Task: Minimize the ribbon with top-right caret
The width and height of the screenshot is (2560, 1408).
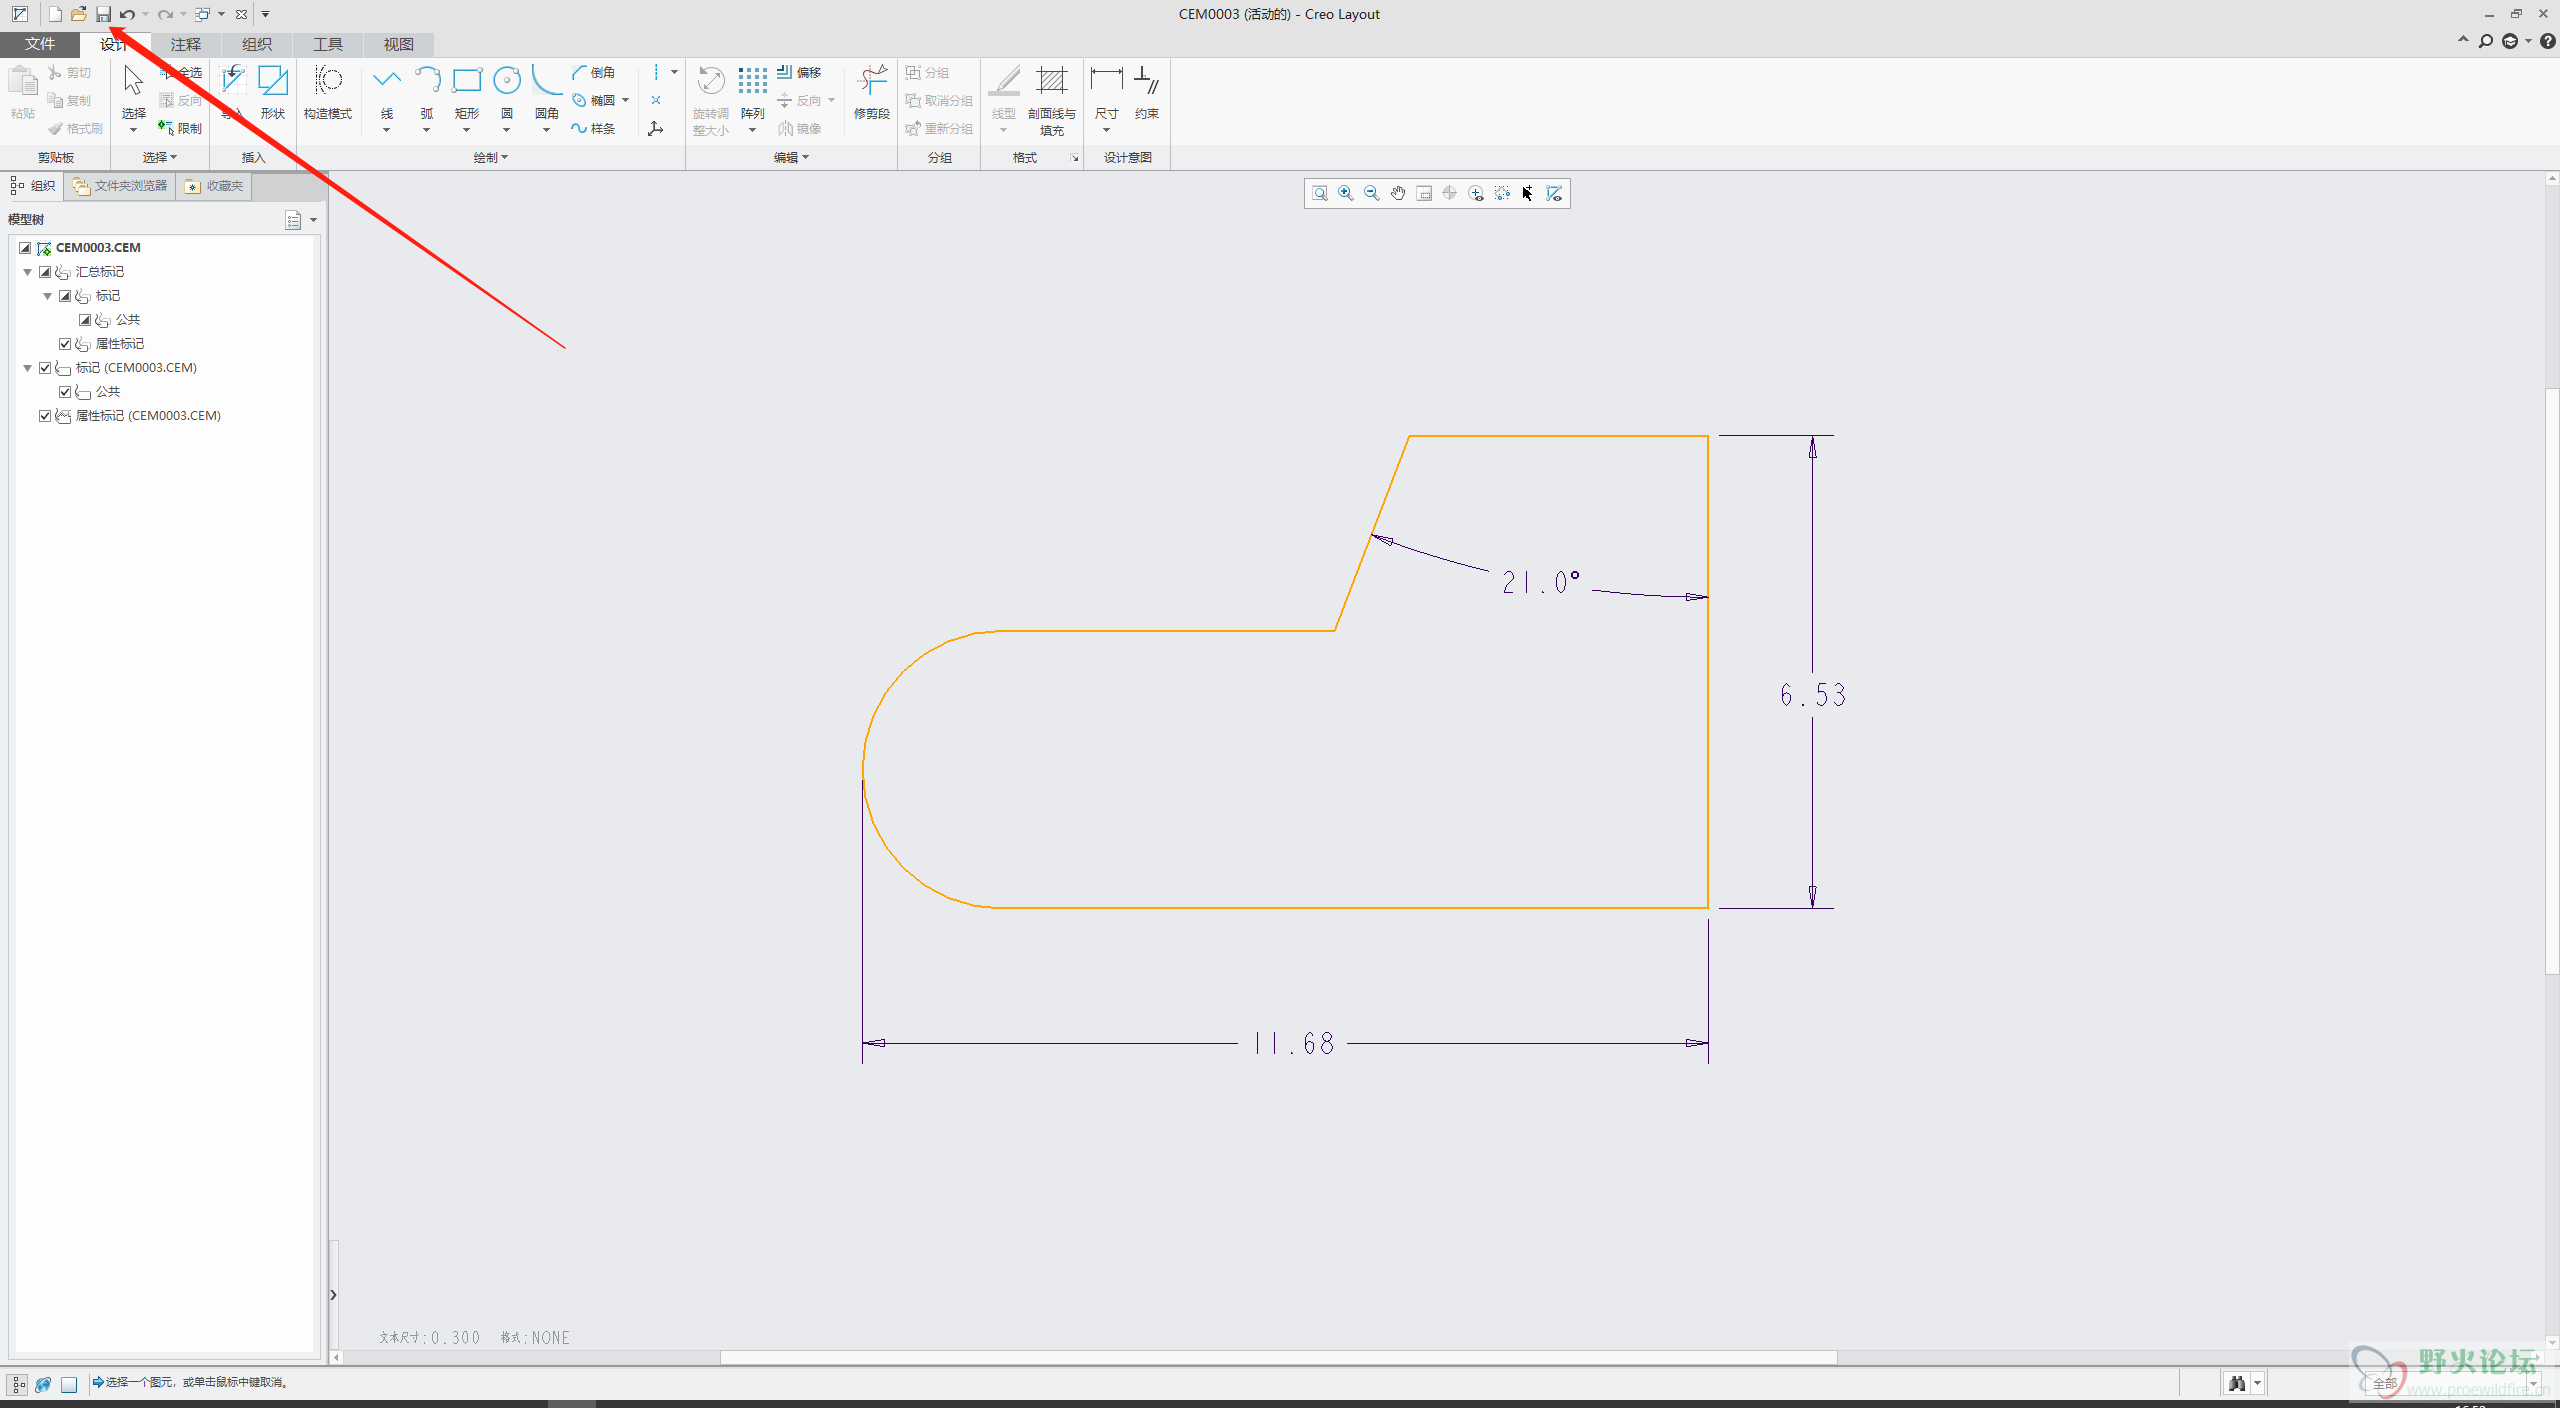Action: point(2463,41)
